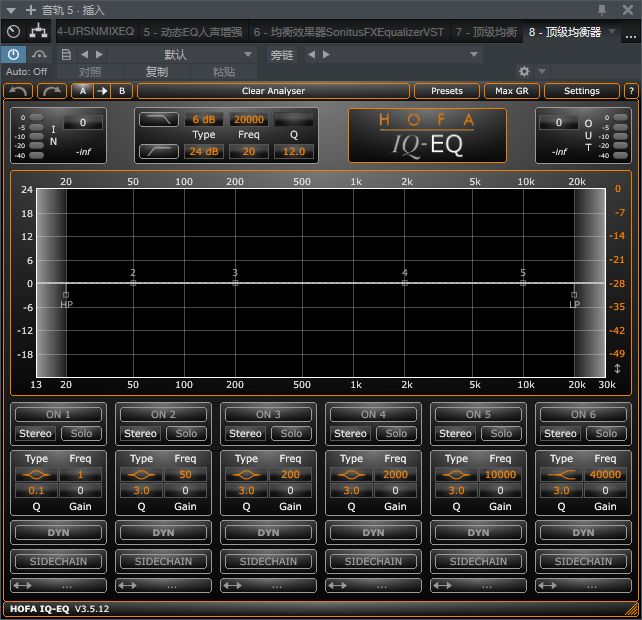Enable band ON 6

(583, 414)
